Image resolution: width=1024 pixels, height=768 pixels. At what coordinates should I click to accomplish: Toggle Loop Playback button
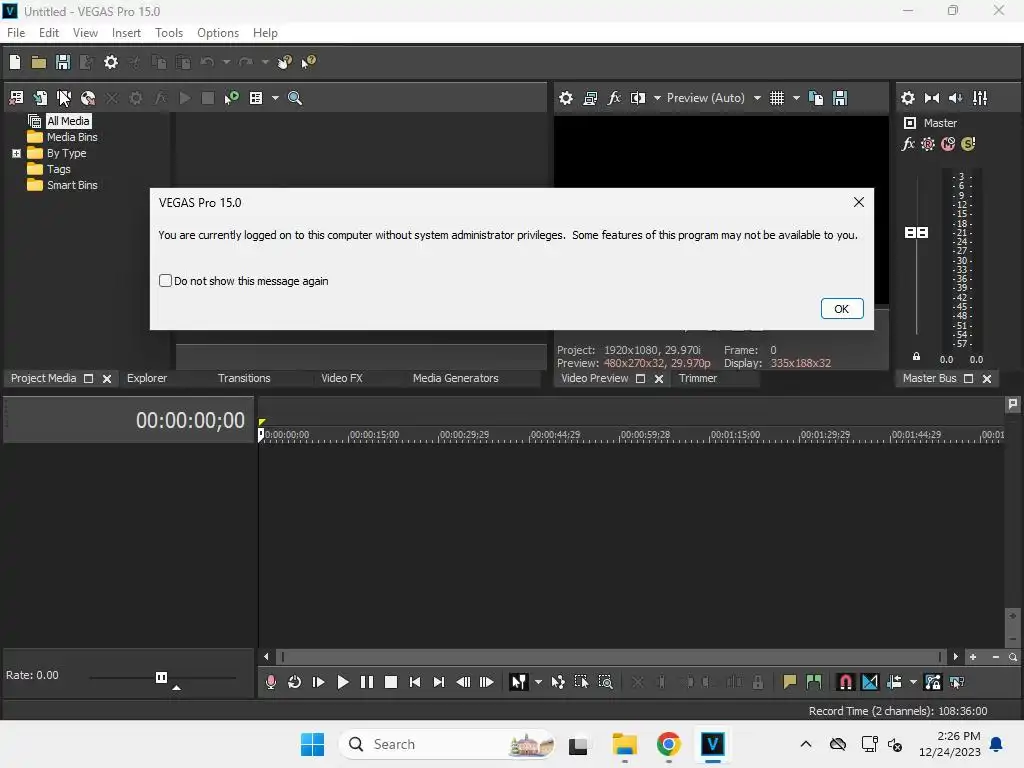tap(295, 682)
